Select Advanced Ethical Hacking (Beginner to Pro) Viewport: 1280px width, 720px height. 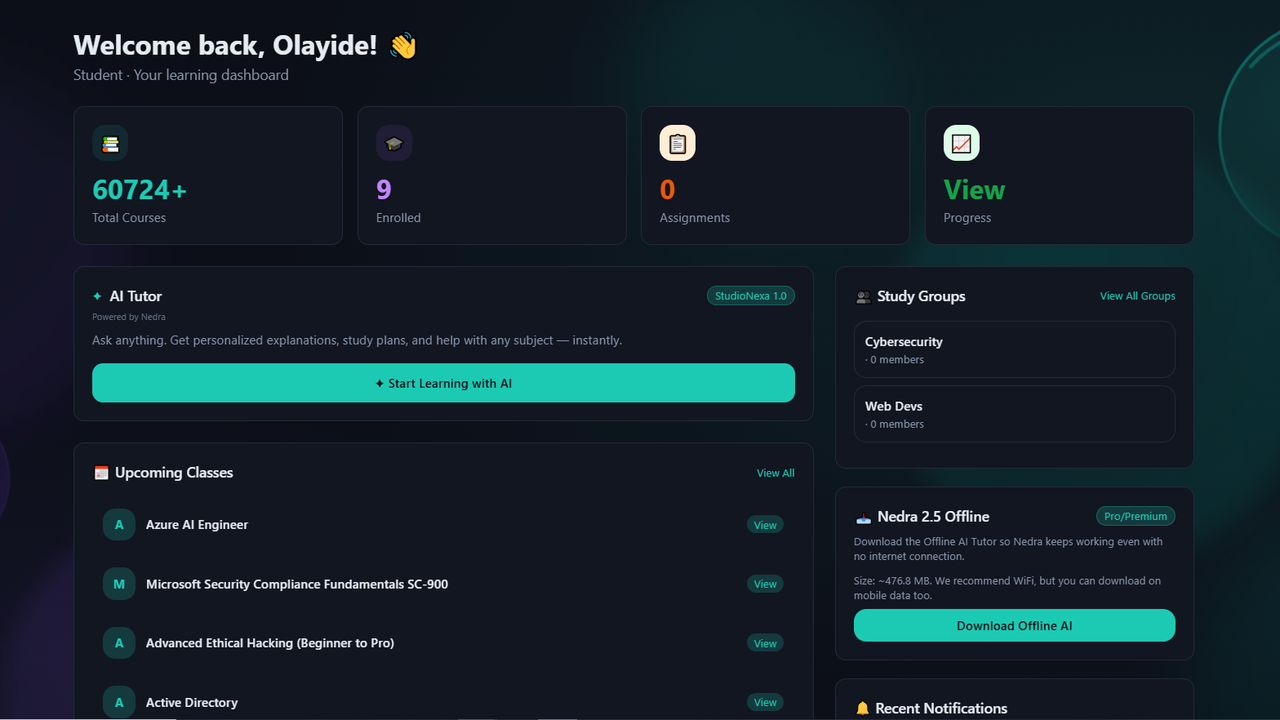click(270, 643)
